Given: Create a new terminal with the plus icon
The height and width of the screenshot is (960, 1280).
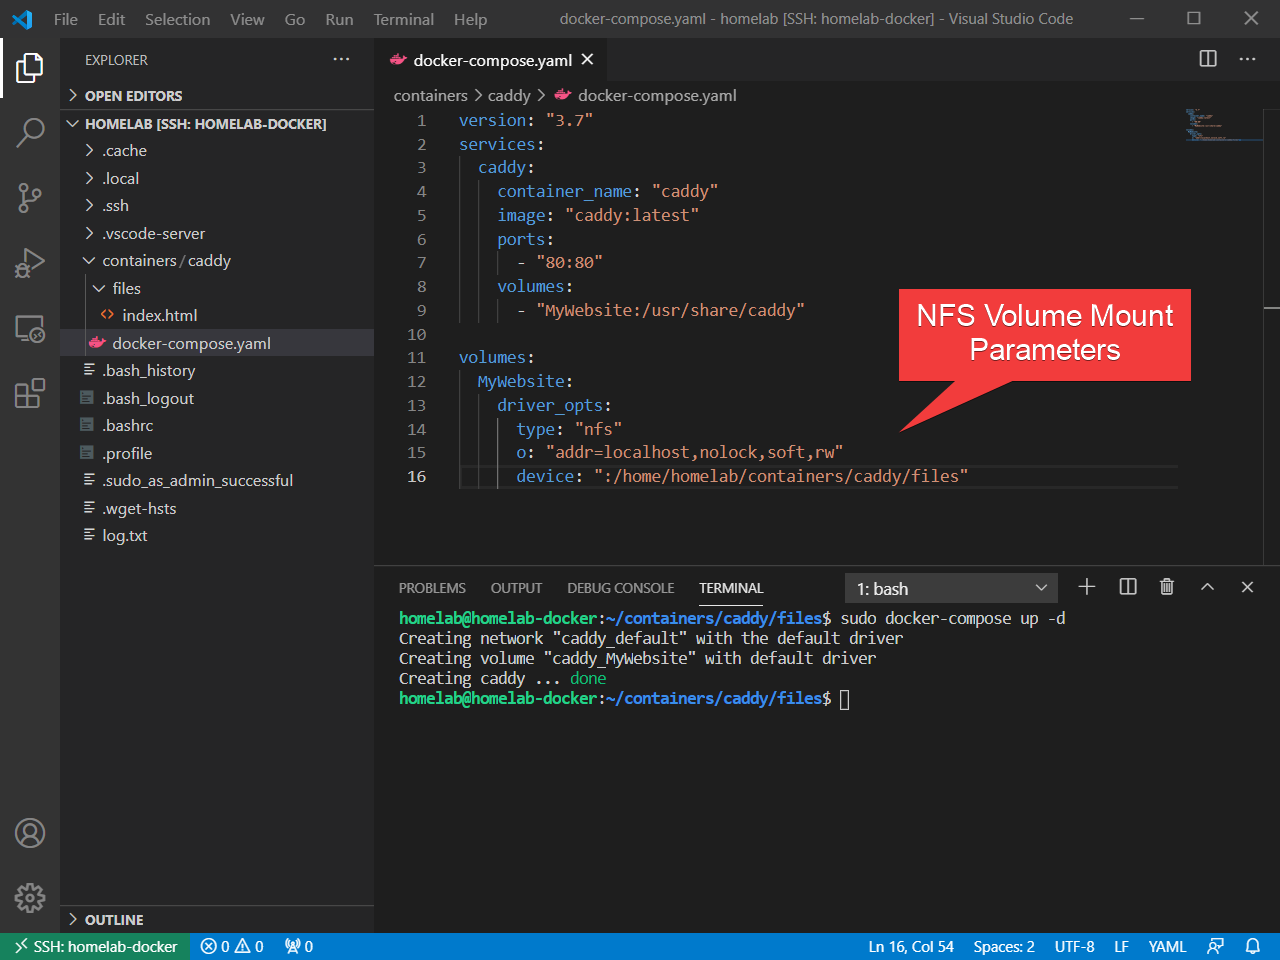Looking at the screenshot, I should click(1087, 587).
